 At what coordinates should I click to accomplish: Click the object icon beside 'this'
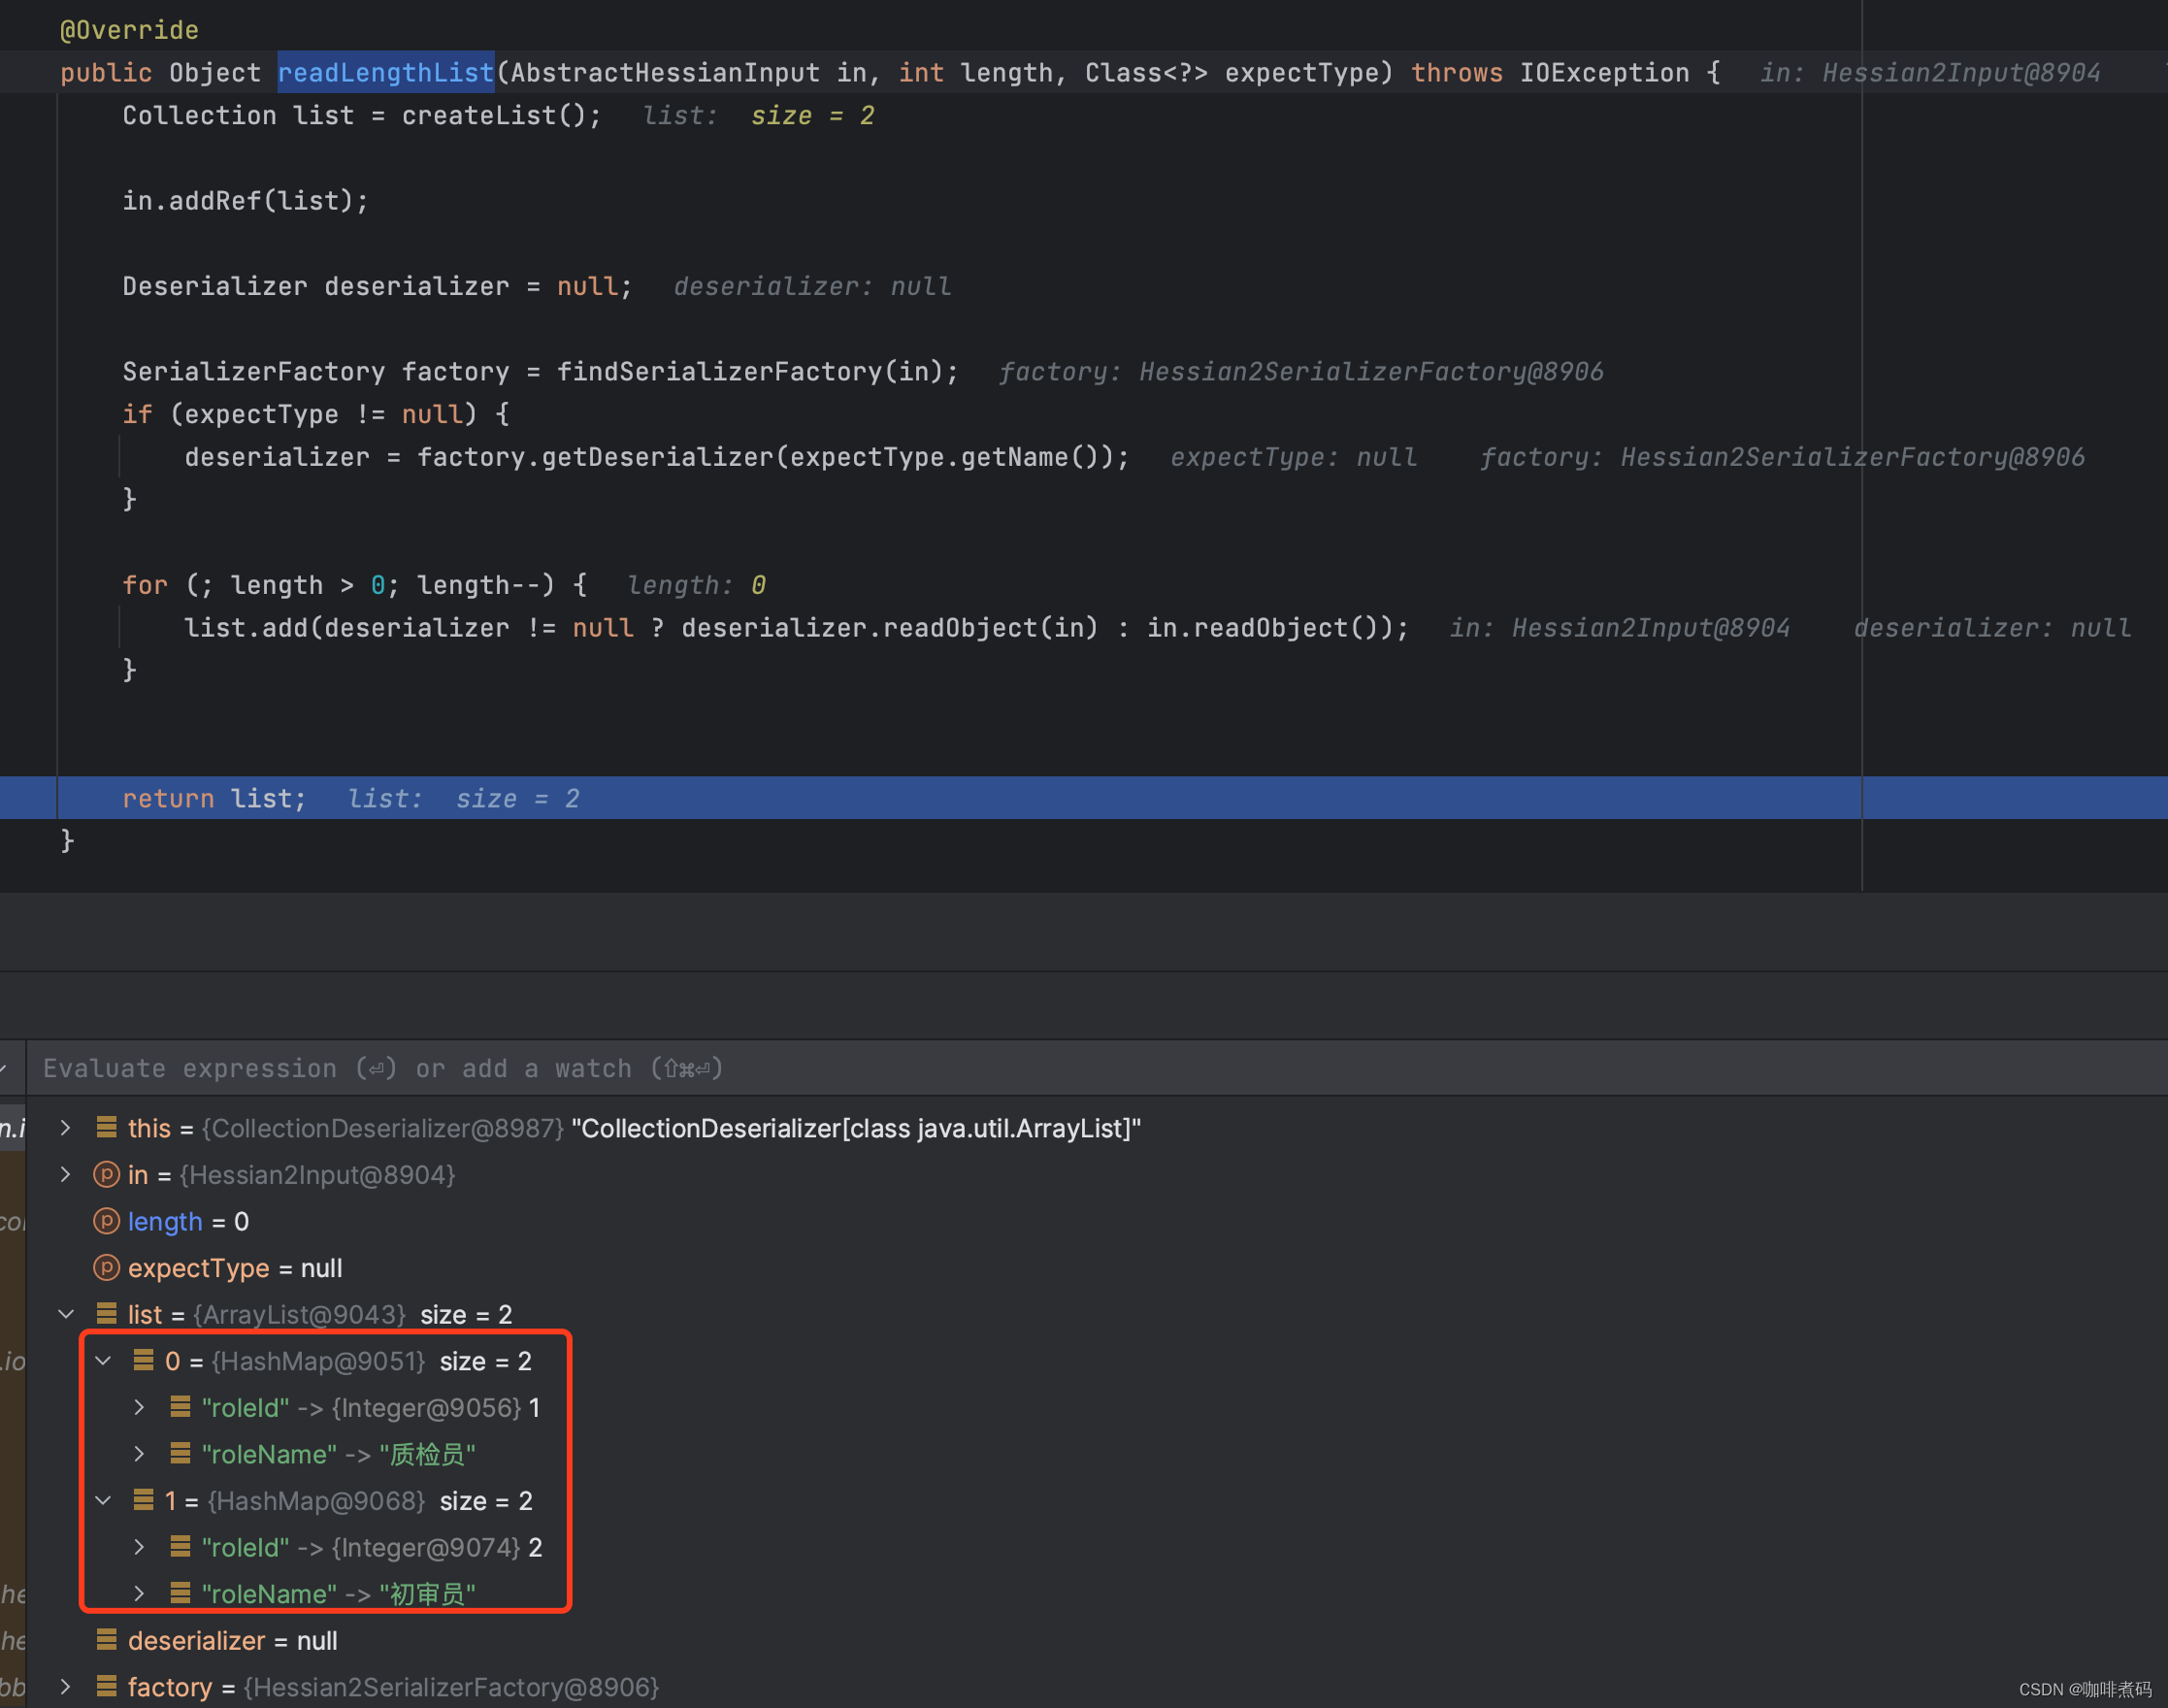[x=106, y=1128]
